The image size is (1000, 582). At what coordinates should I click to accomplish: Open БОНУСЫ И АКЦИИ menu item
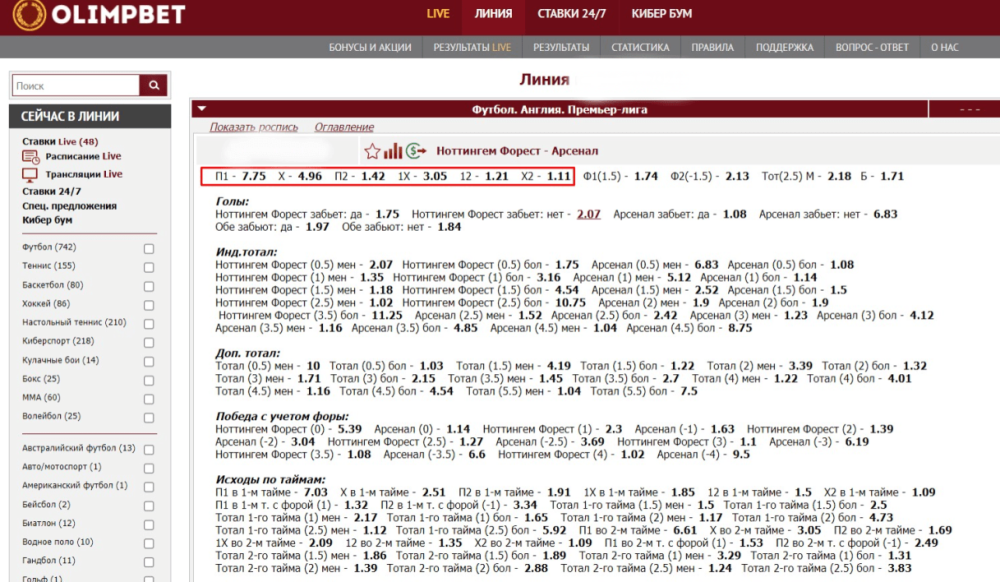tap(370, 47)
